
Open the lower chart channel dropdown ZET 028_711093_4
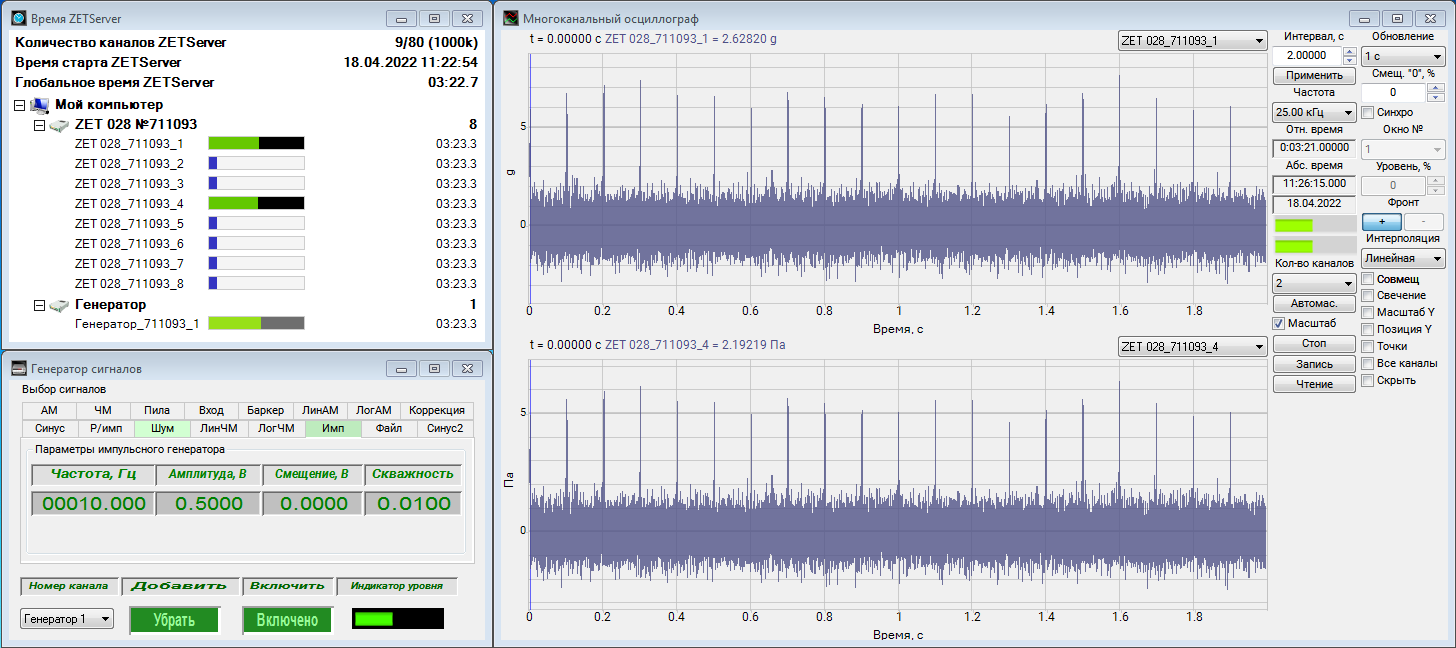point(1192,347)
